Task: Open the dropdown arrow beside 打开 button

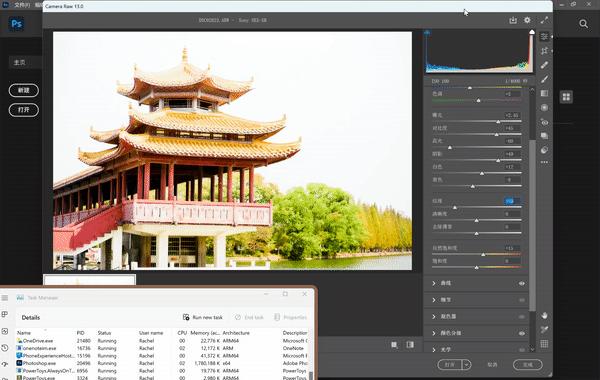Action: point(466,365)
